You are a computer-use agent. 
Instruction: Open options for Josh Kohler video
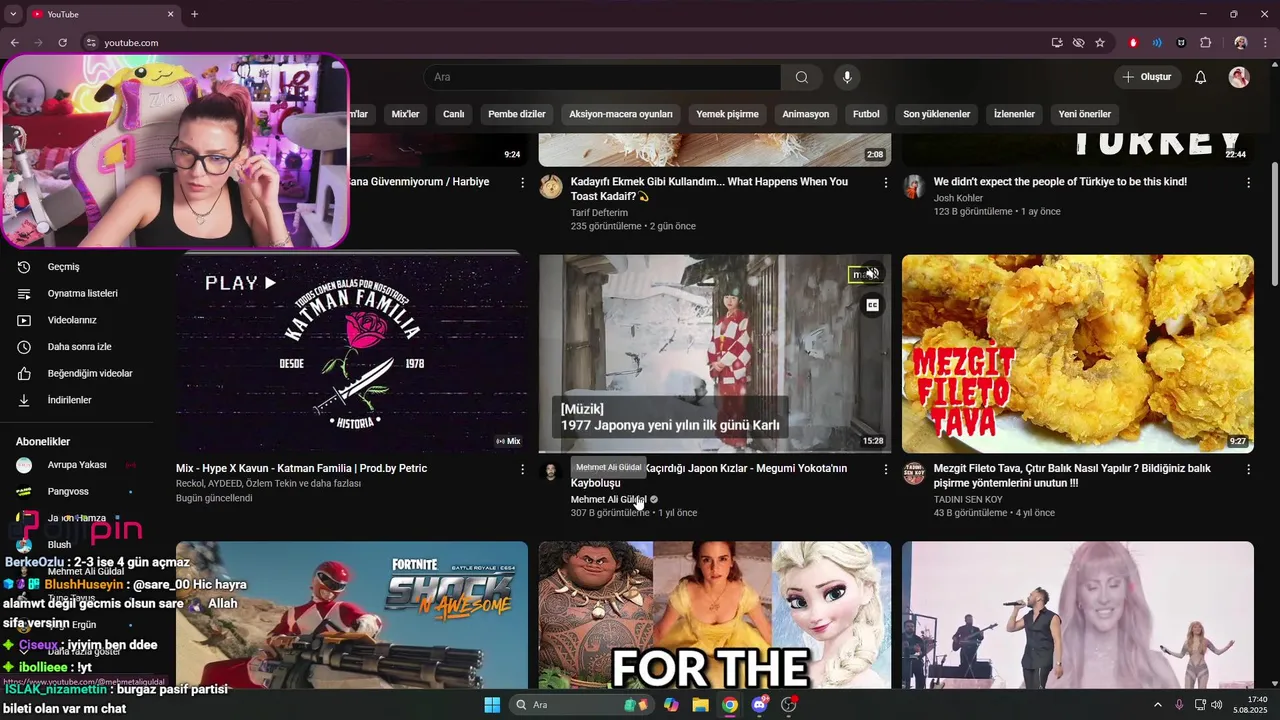1248,183
